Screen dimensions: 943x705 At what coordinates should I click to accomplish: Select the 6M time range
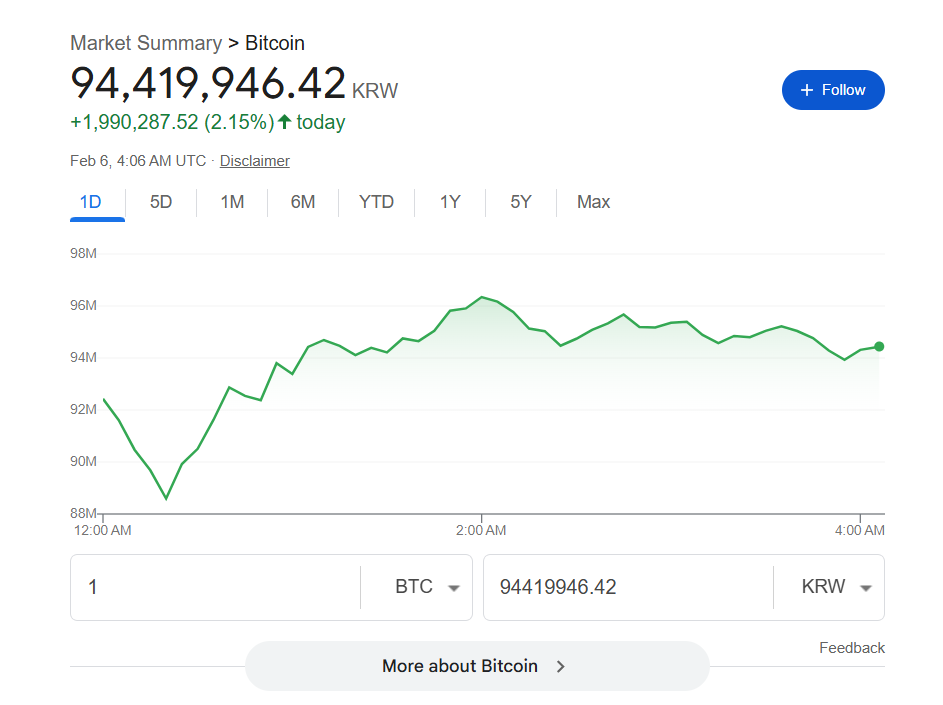[x=303, y=202]
